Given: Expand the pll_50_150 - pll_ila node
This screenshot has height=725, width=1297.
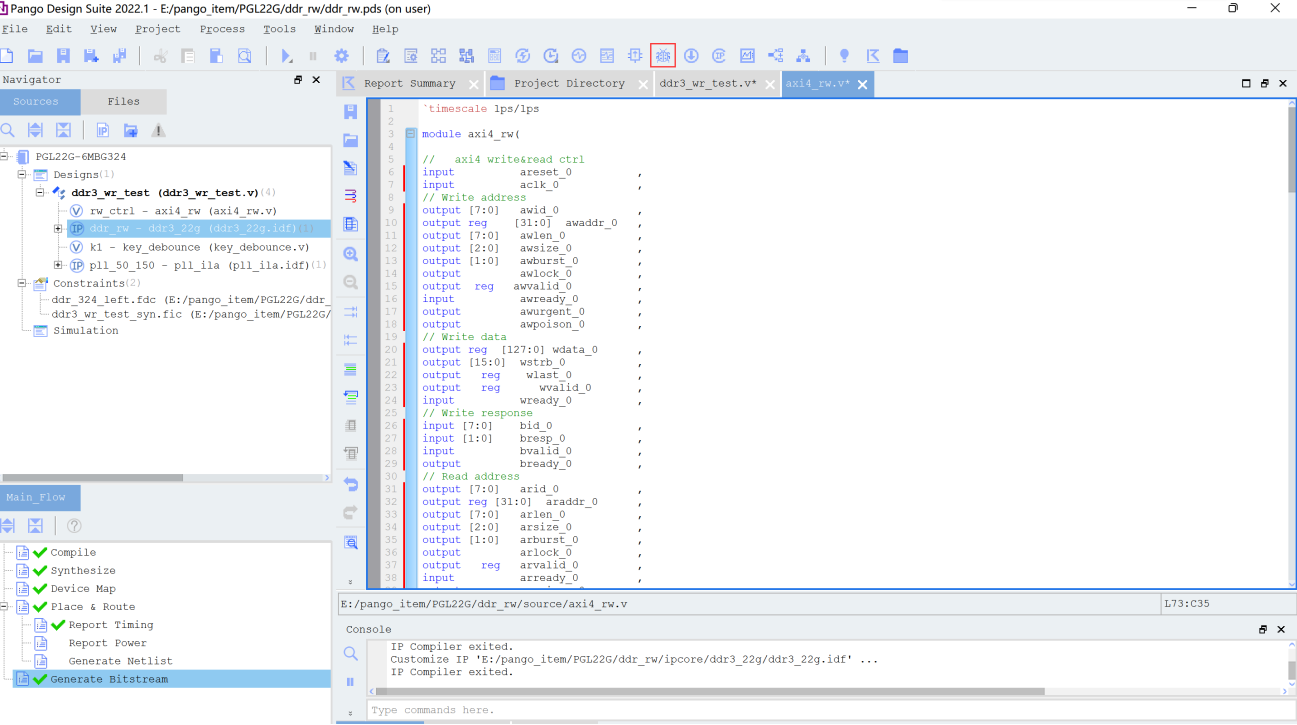Looking at the screenshot, I should (x=58, y=265).
